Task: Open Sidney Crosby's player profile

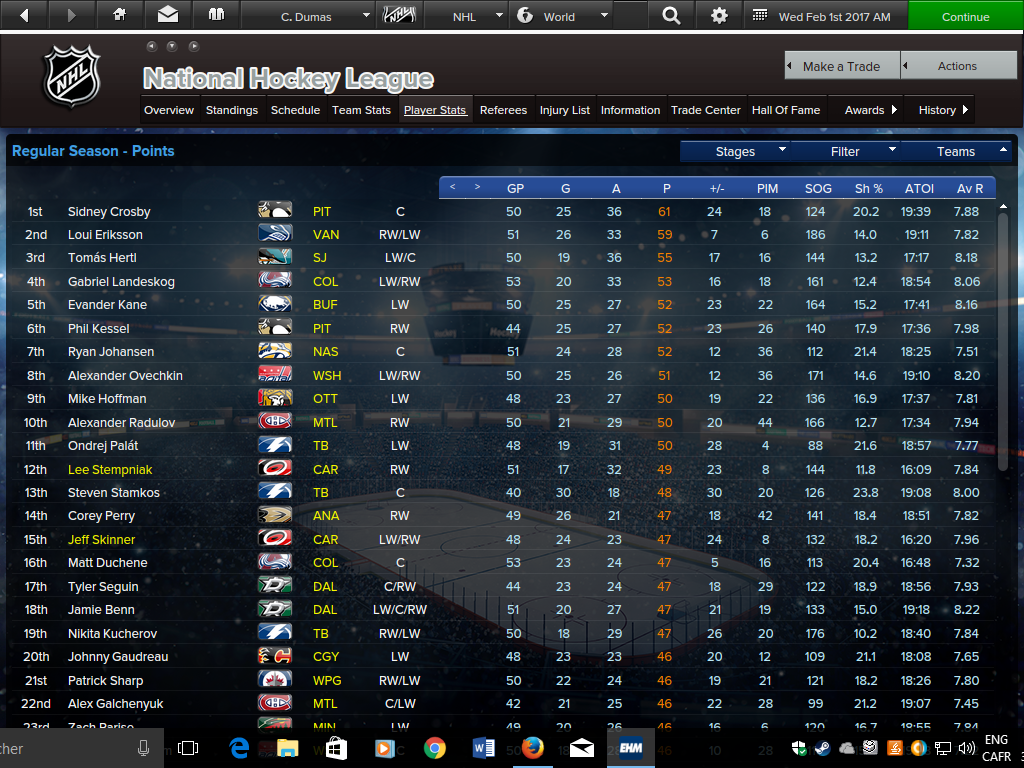Action: tap(109, 212)
